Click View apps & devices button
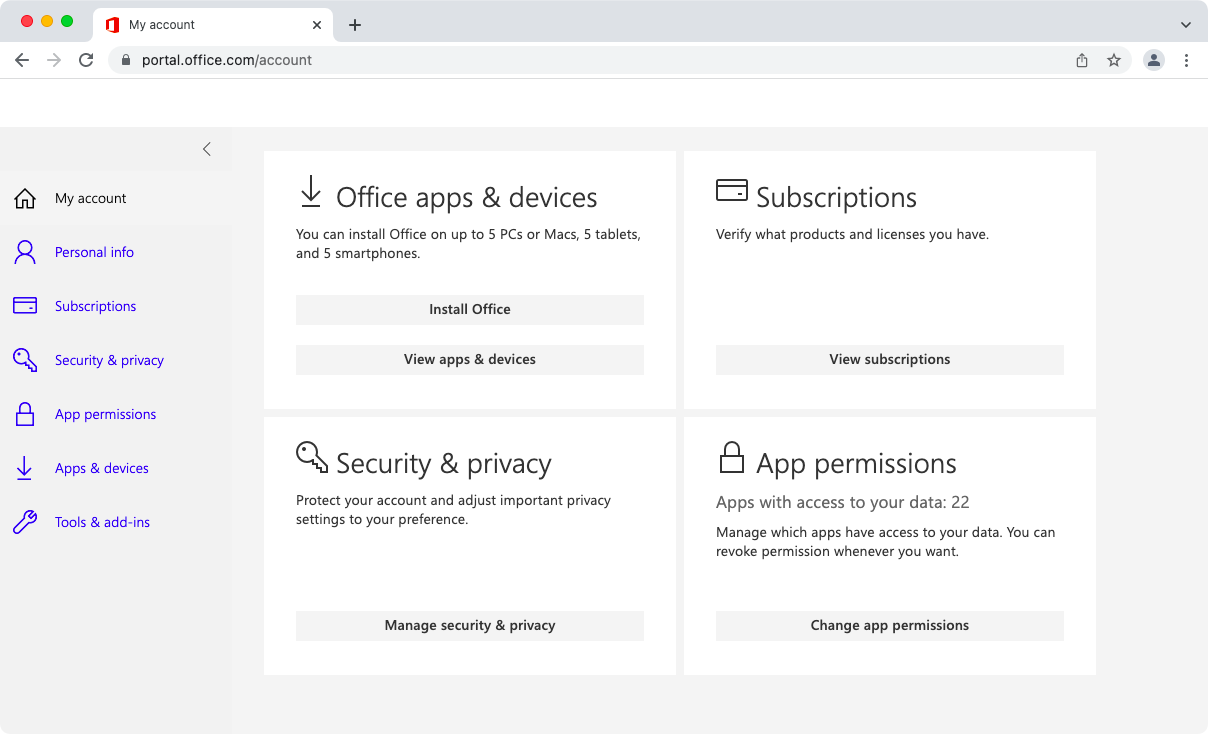 click(x=470, y=360)
